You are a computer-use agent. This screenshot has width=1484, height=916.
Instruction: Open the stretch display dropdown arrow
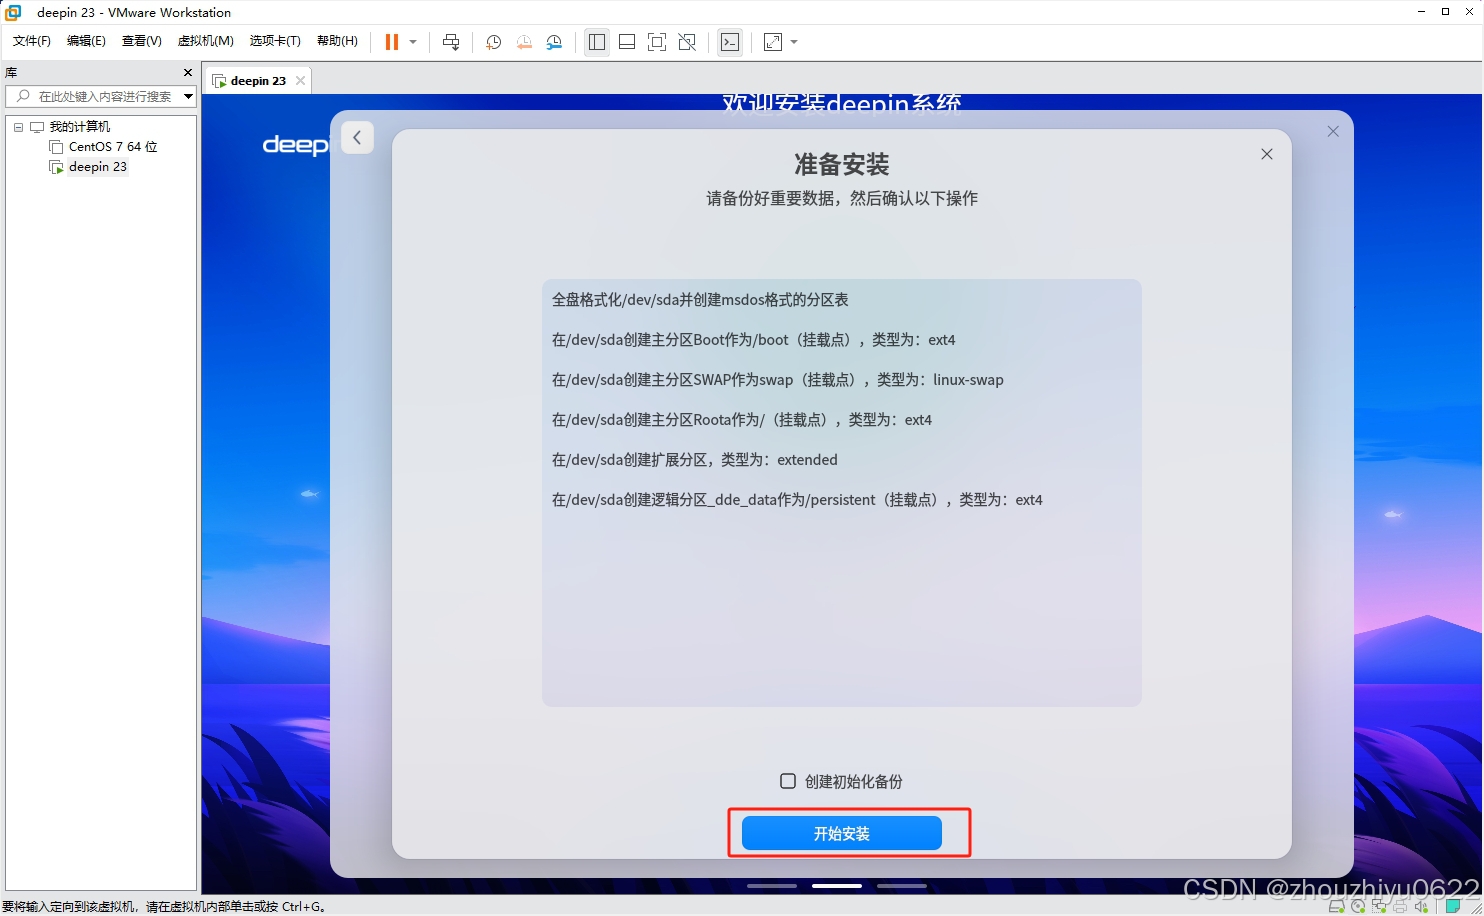tap(794, 42)
